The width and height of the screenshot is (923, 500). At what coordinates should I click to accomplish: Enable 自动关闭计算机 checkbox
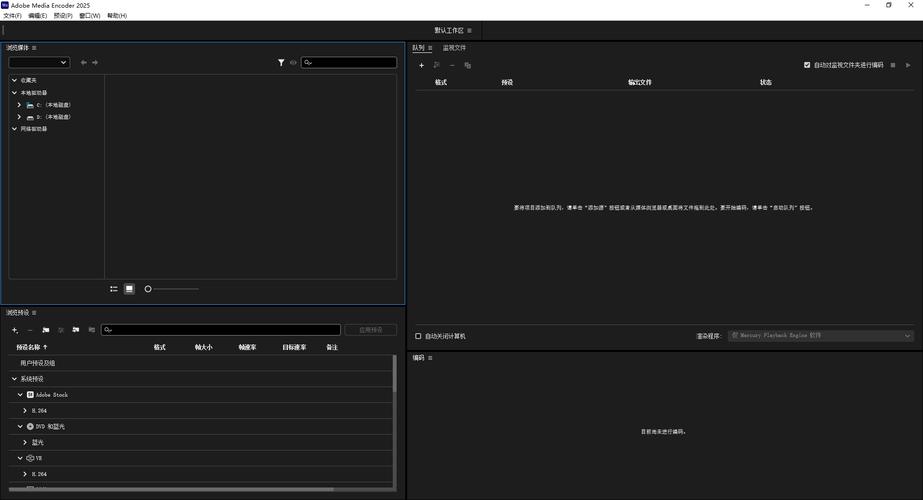[x=418, y=336]
